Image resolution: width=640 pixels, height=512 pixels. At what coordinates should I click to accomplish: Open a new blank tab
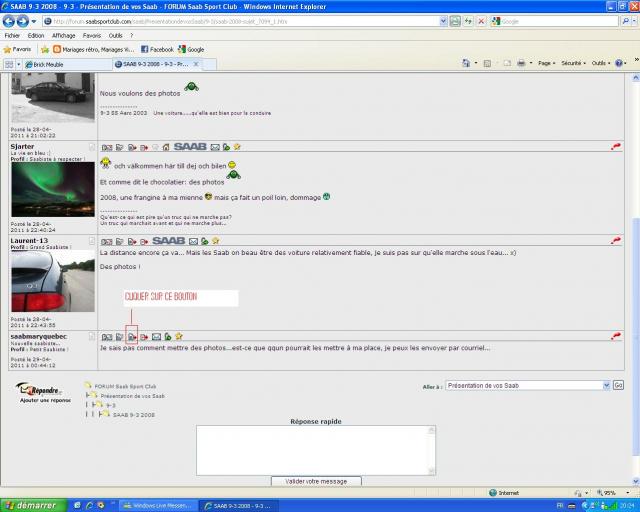[209, 64]
